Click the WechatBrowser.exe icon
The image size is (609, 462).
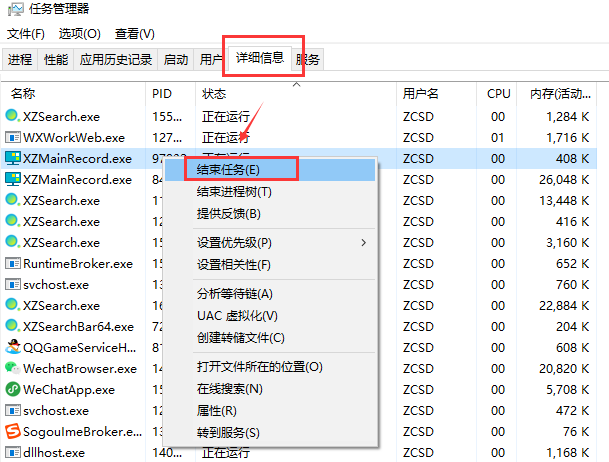(12, 368)
